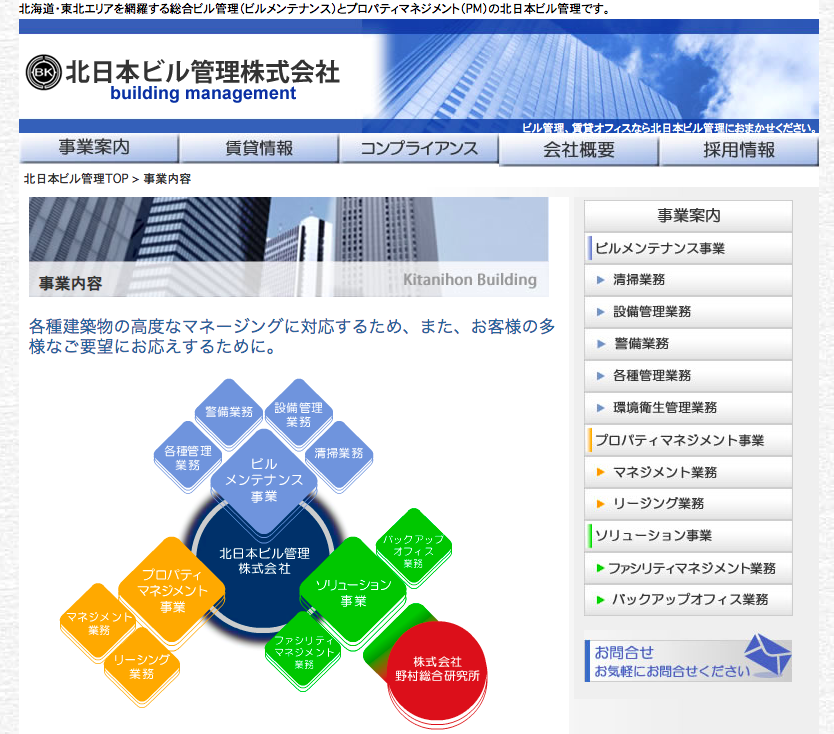Open the 採用情報 navigation tab
The image size is (834, 734).
739,150
